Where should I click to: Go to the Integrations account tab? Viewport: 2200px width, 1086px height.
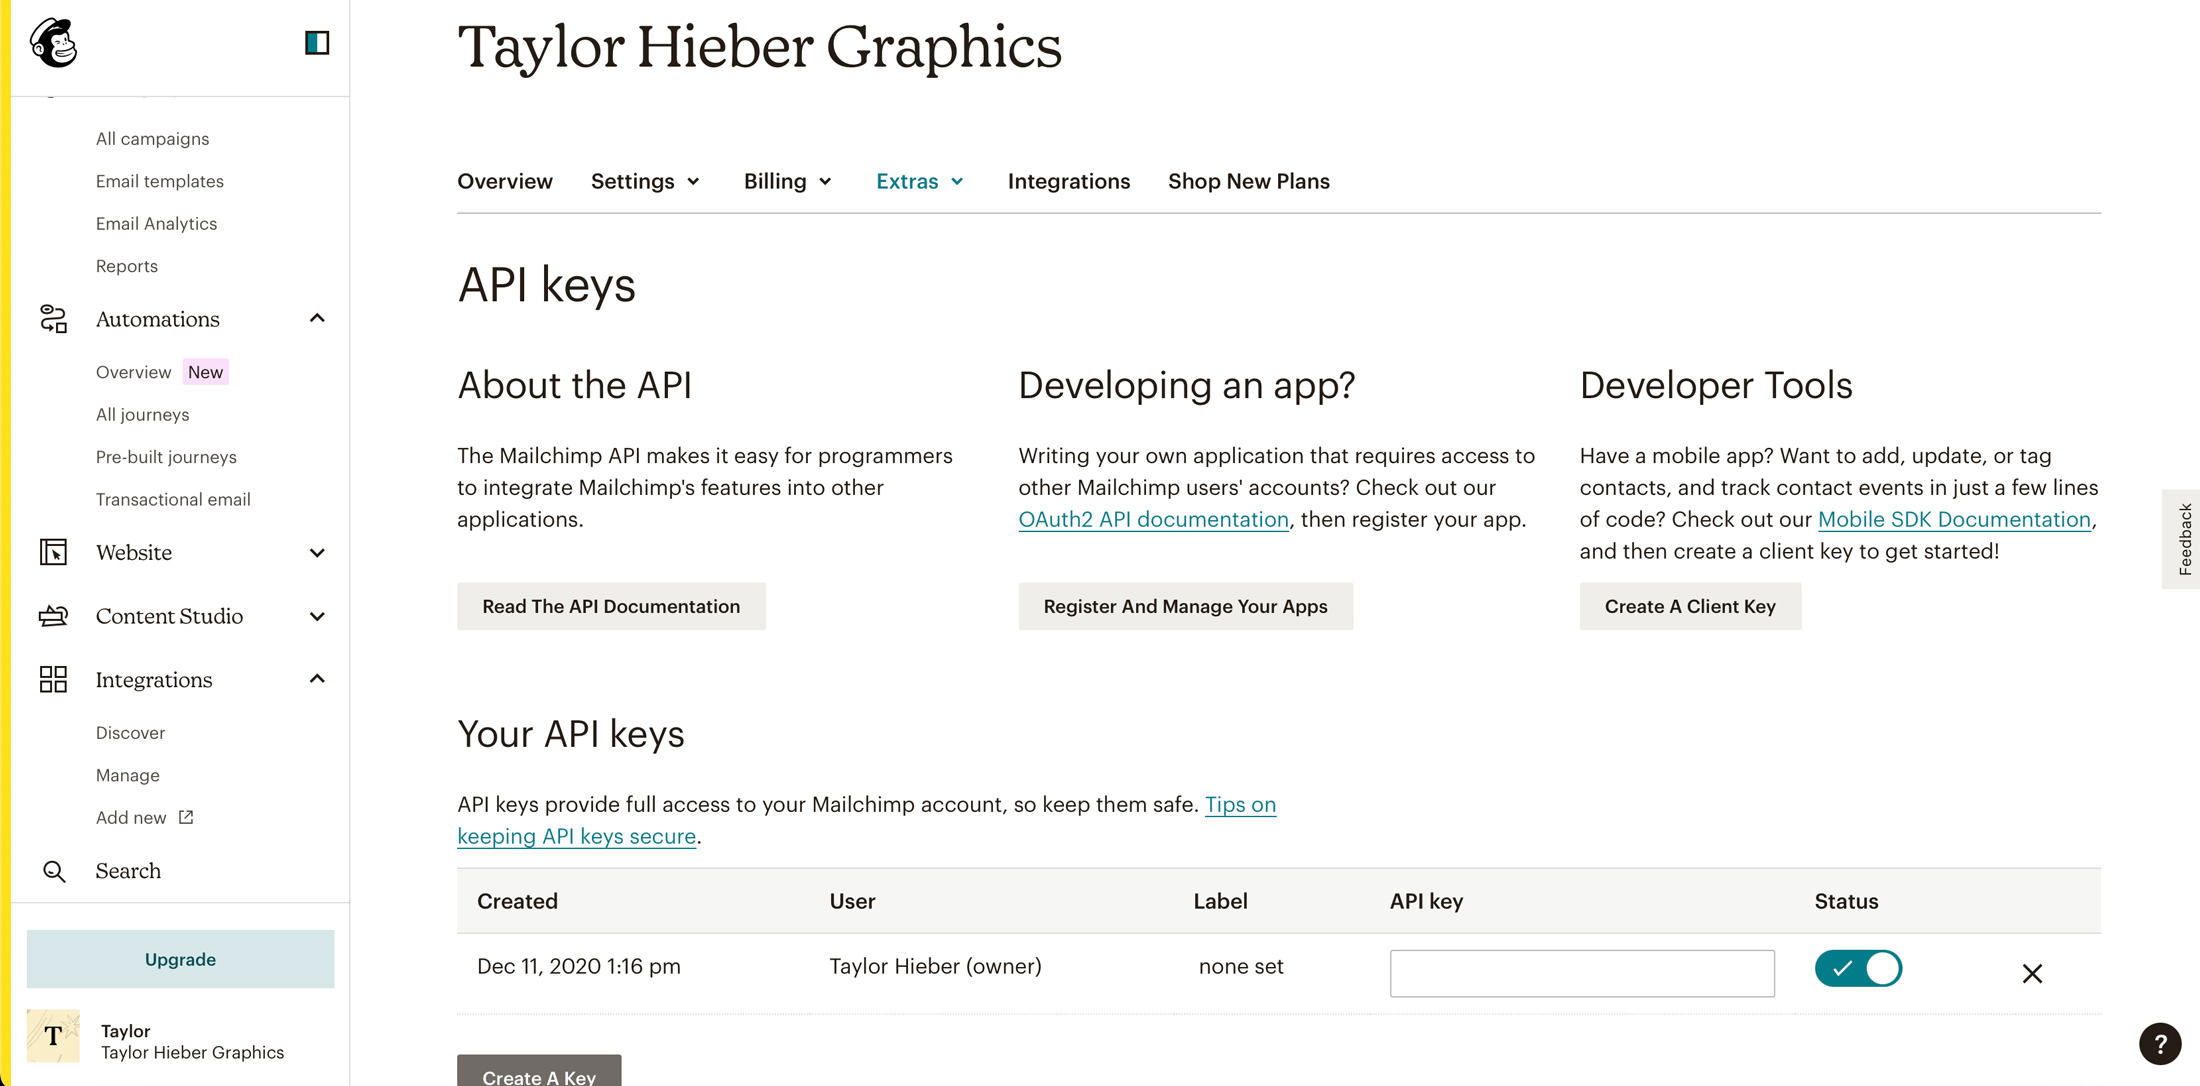click(1068, 181)
